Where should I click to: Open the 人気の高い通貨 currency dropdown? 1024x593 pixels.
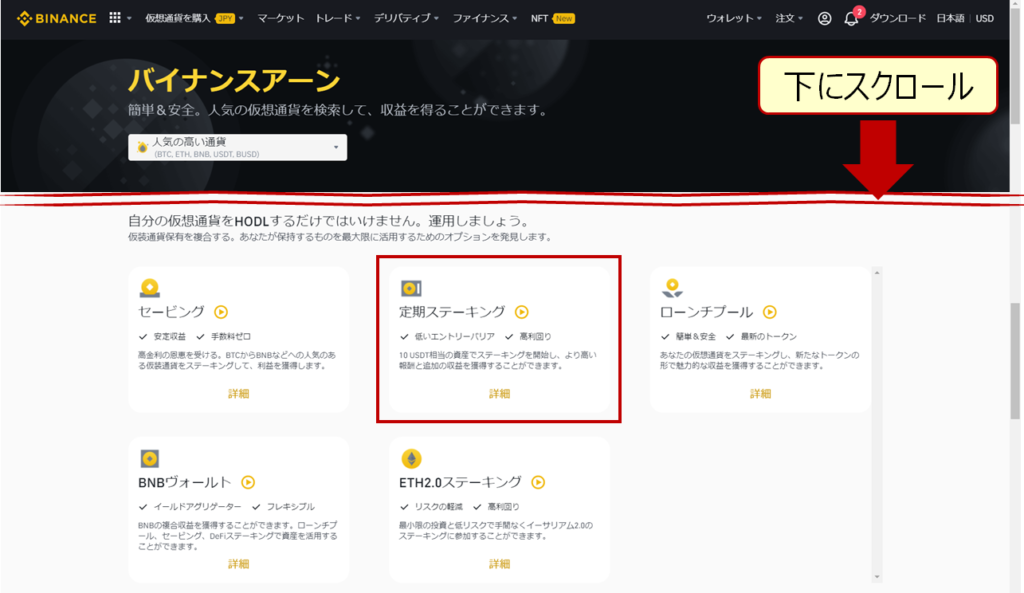[238, 148]
